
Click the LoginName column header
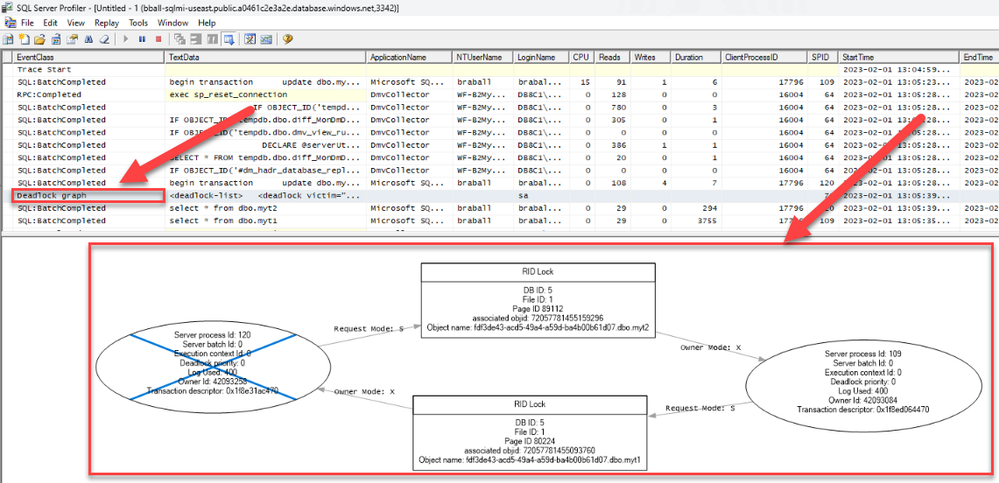[x=541, y=57]
